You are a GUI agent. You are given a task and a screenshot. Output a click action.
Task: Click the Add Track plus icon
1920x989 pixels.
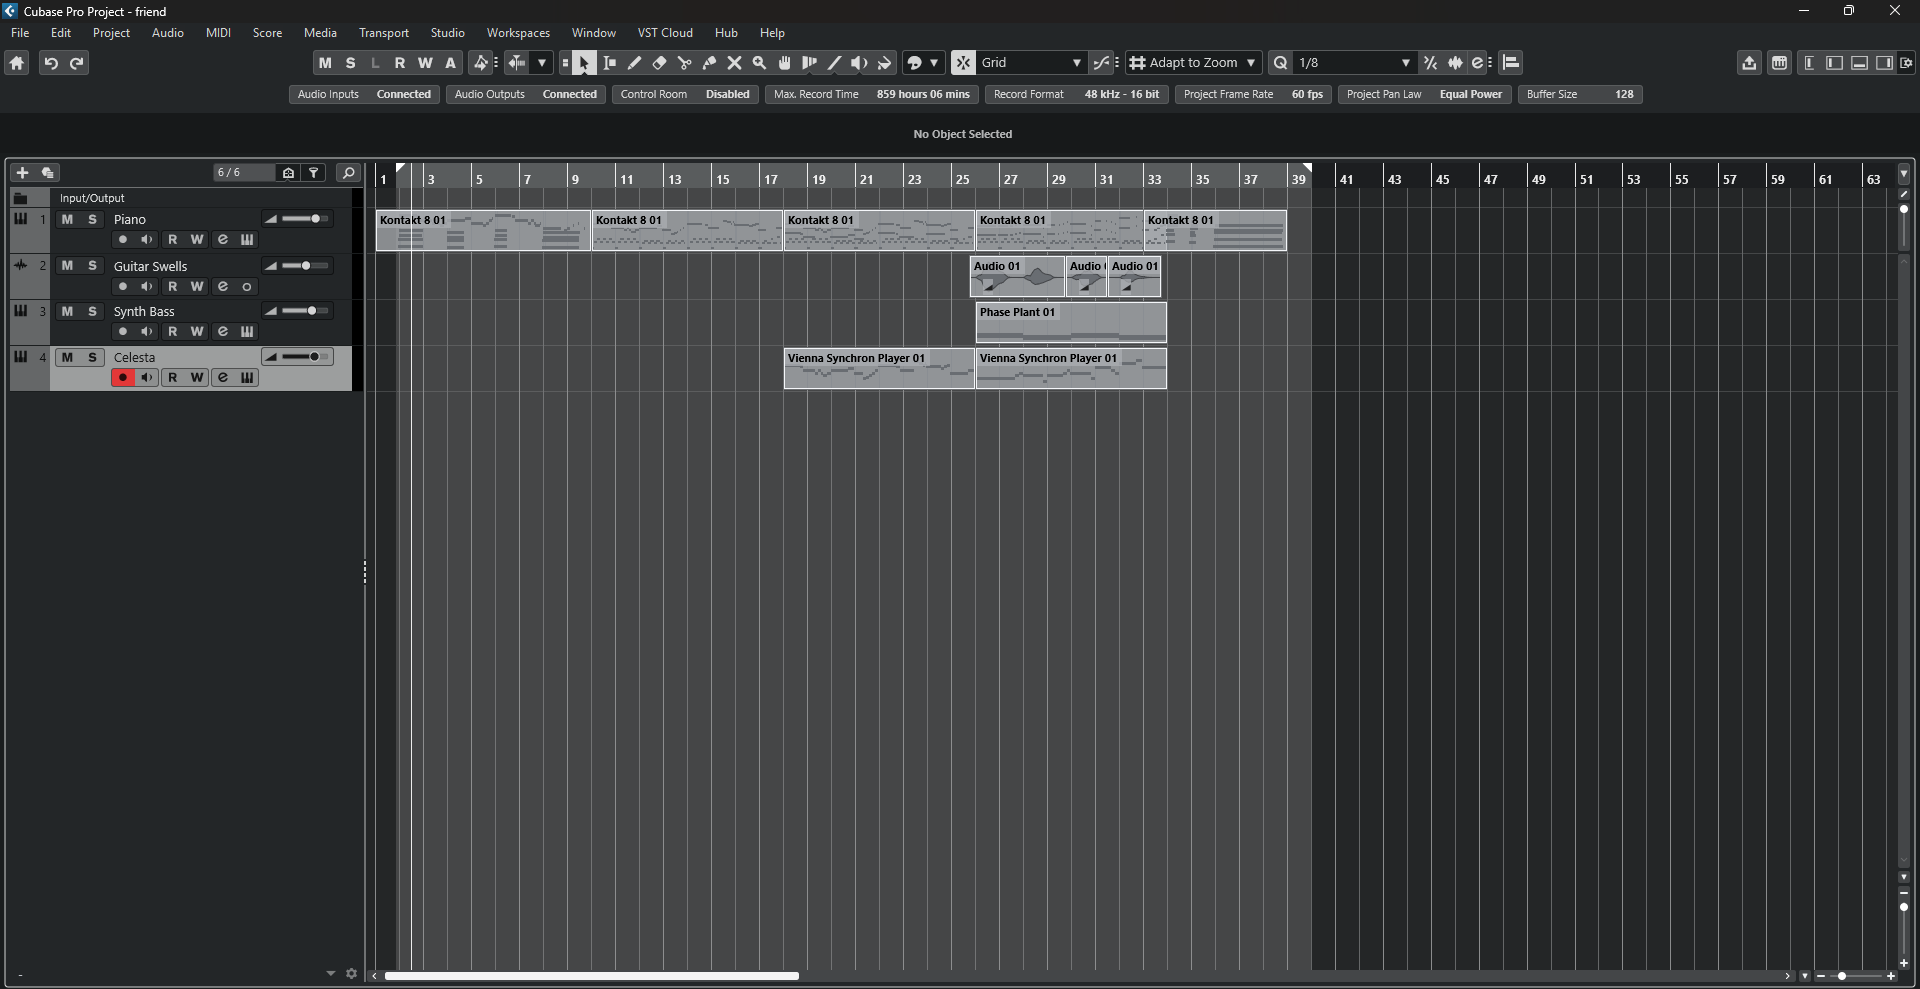pos(22,173)
